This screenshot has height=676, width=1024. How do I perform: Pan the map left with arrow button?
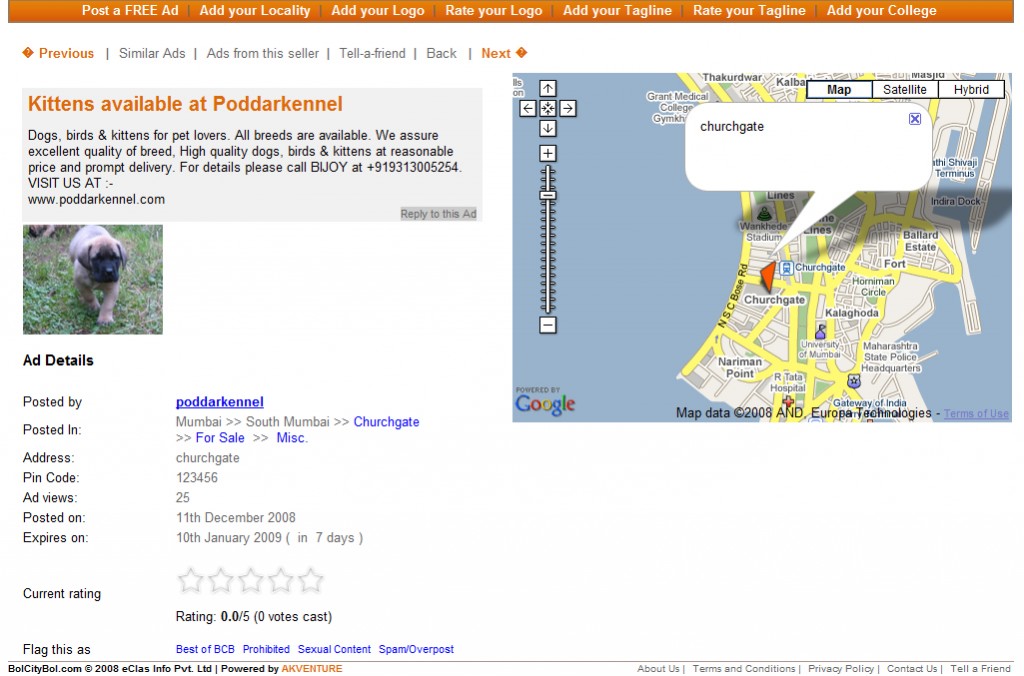click(528, 108)
